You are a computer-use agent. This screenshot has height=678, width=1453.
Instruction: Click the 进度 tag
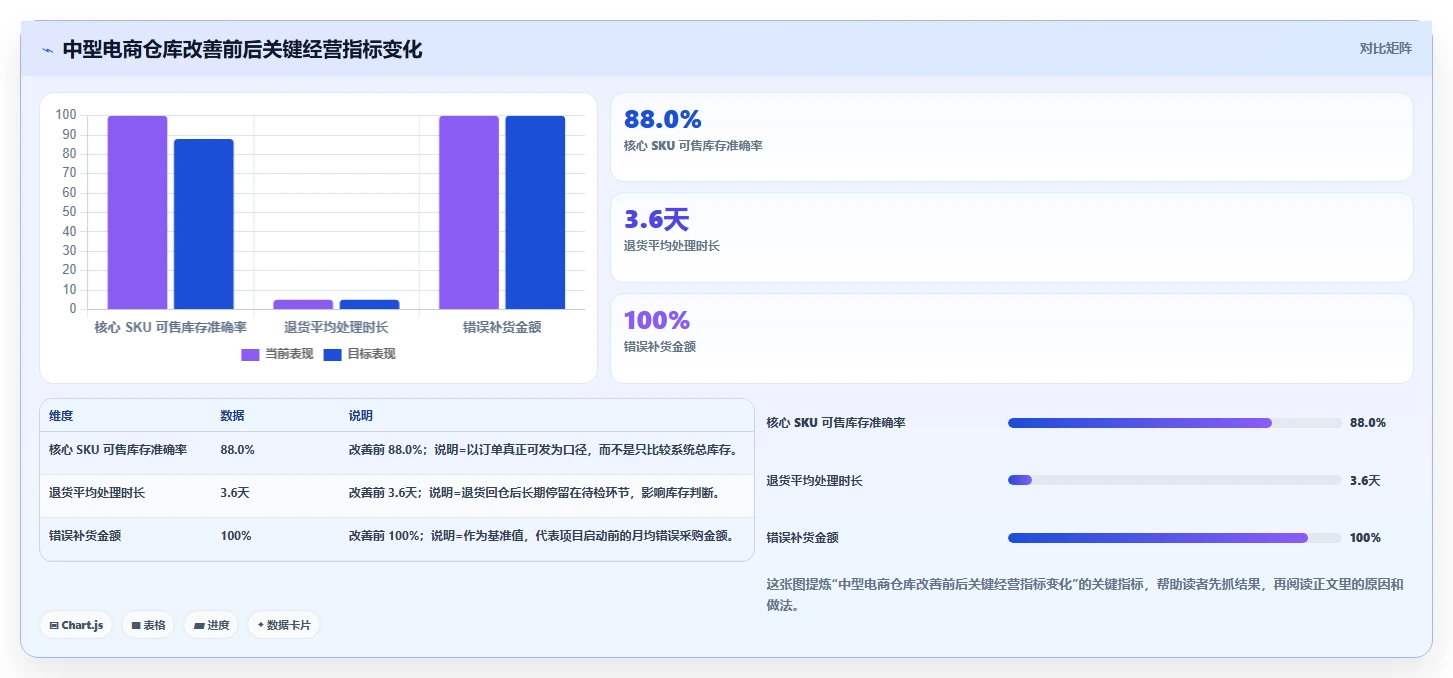pyautogui.click(x=211, y=625)
